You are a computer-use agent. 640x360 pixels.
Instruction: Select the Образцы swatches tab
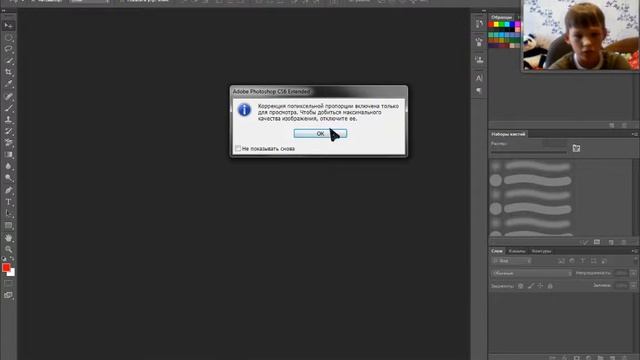point(502,17)
